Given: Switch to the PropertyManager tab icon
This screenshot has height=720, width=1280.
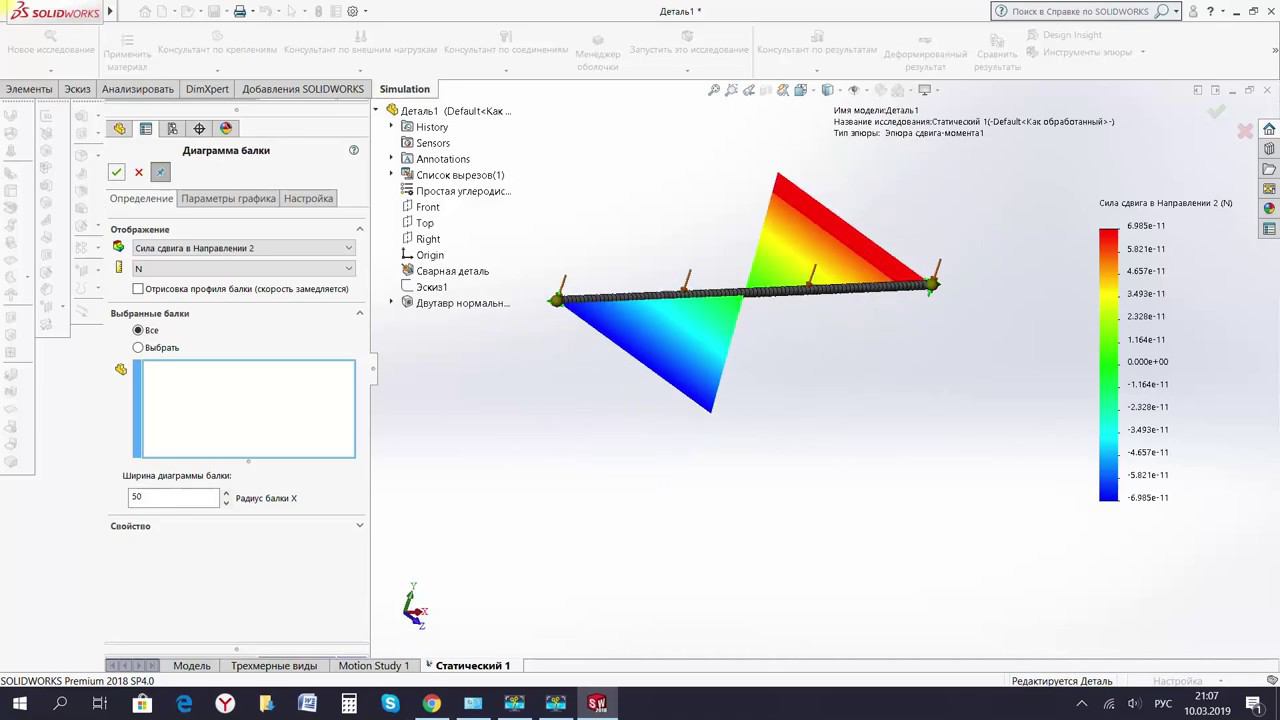Looking at the screenshot, I should [x=146, y=128].
